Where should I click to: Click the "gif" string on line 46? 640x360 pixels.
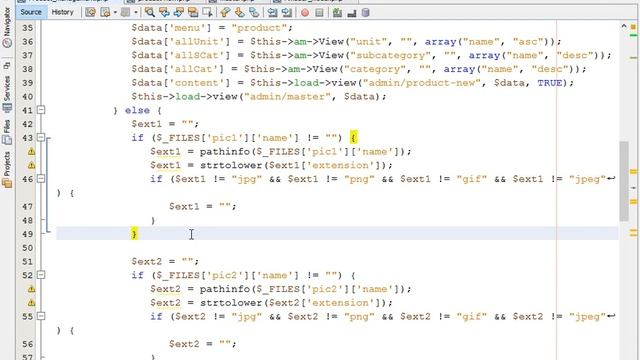471,179
